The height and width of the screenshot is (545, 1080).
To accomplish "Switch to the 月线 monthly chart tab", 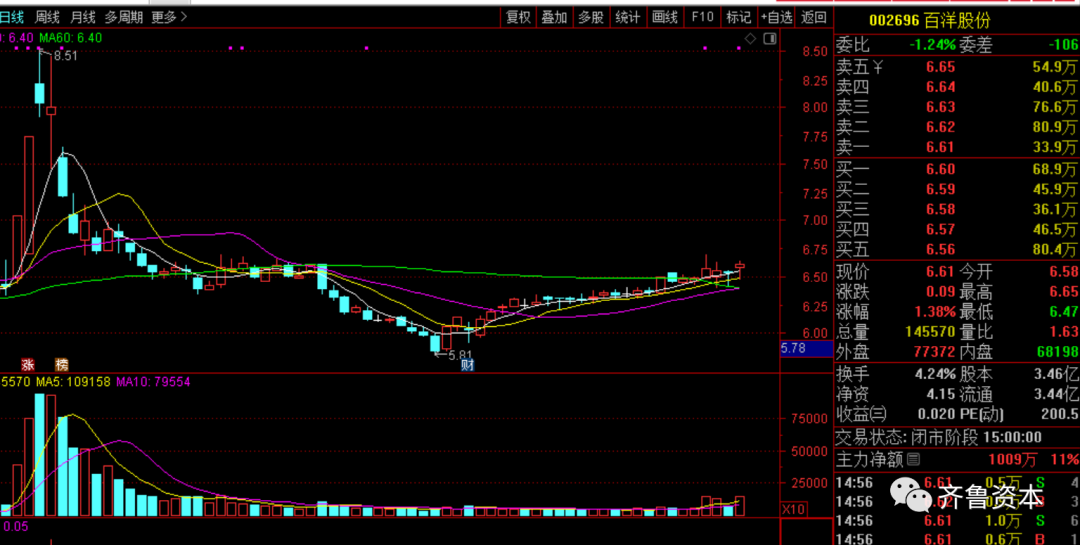I will pos(83,17).
